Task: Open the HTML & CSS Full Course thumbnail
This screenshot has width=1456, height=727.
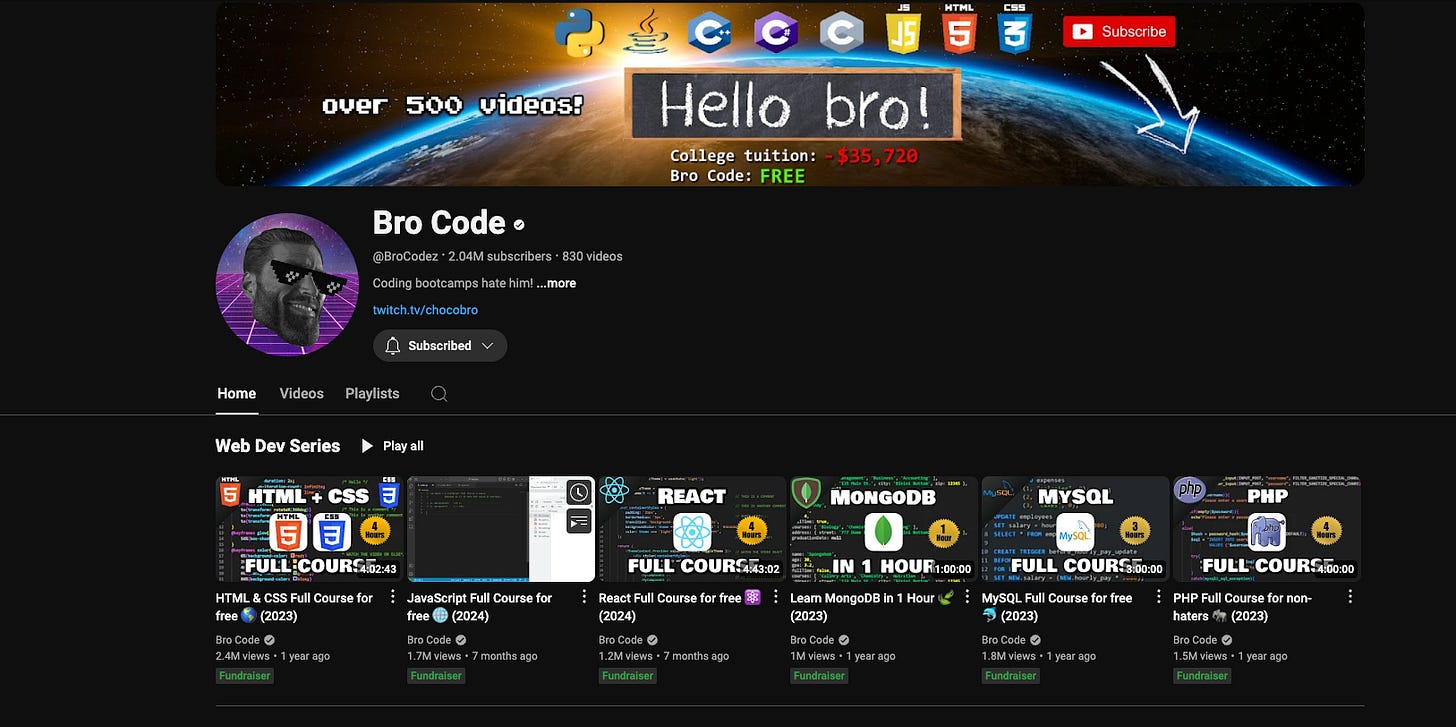Action: pos(309,529)
